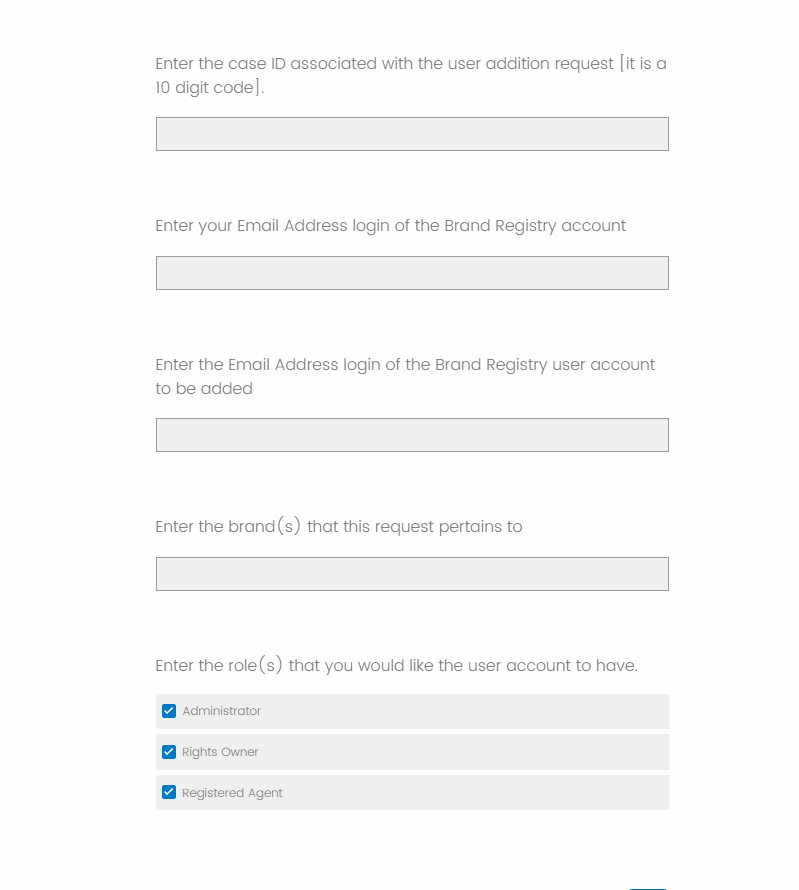Screen dimensions: 799x890
Task: Click the blue button at page bottom
Action: [647, 887]
